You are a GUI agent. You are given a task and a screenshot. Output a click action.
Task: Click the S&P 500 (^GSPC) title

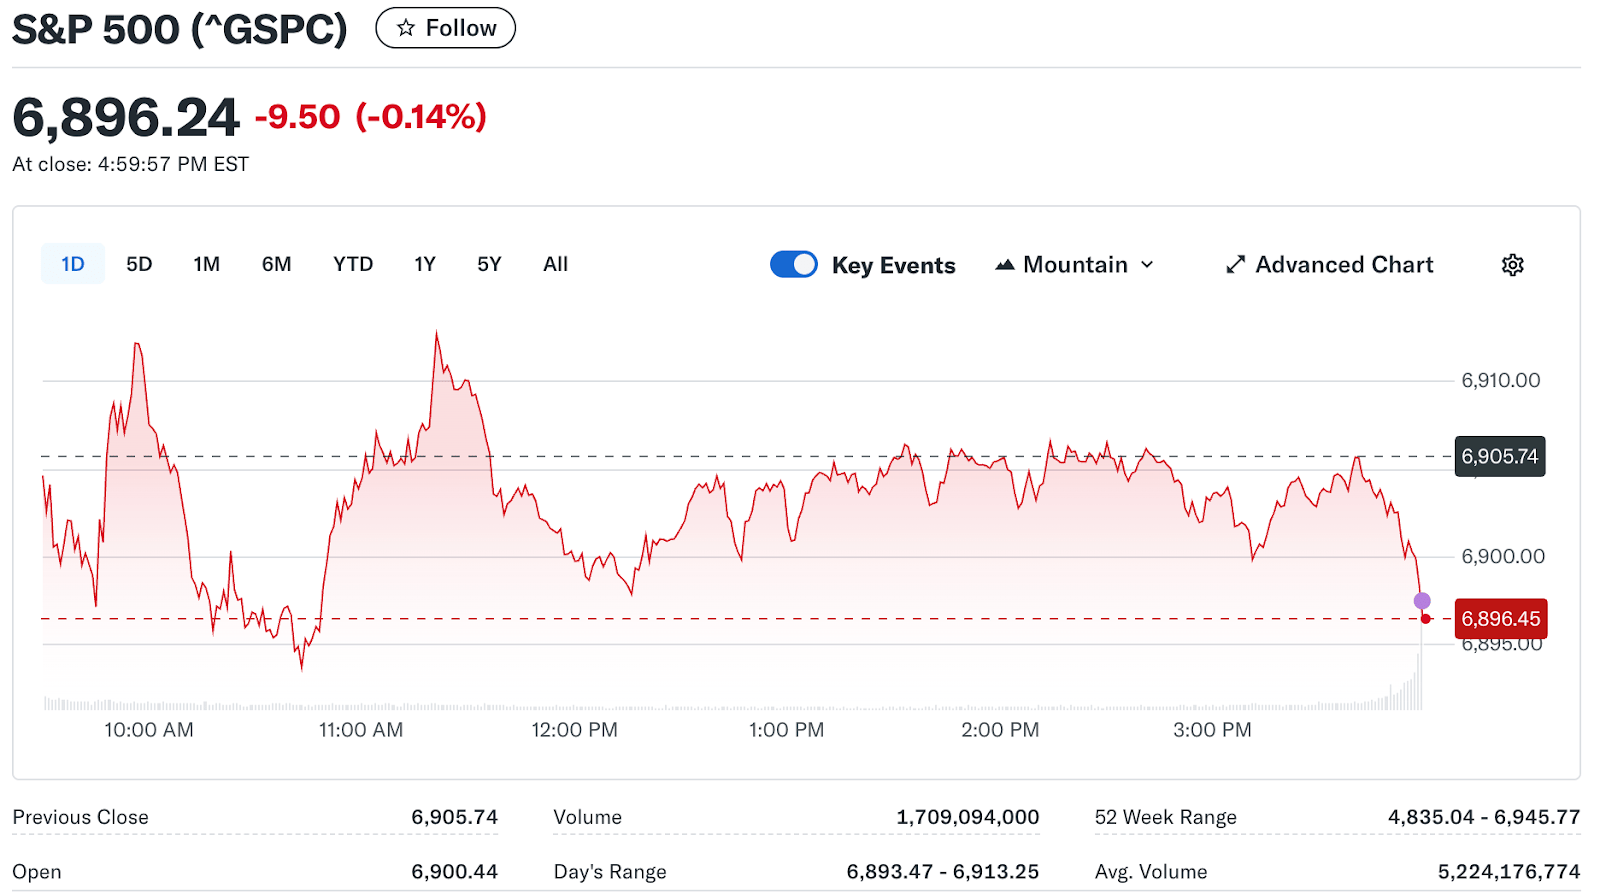pyautogui.click(x=180, y=29)
